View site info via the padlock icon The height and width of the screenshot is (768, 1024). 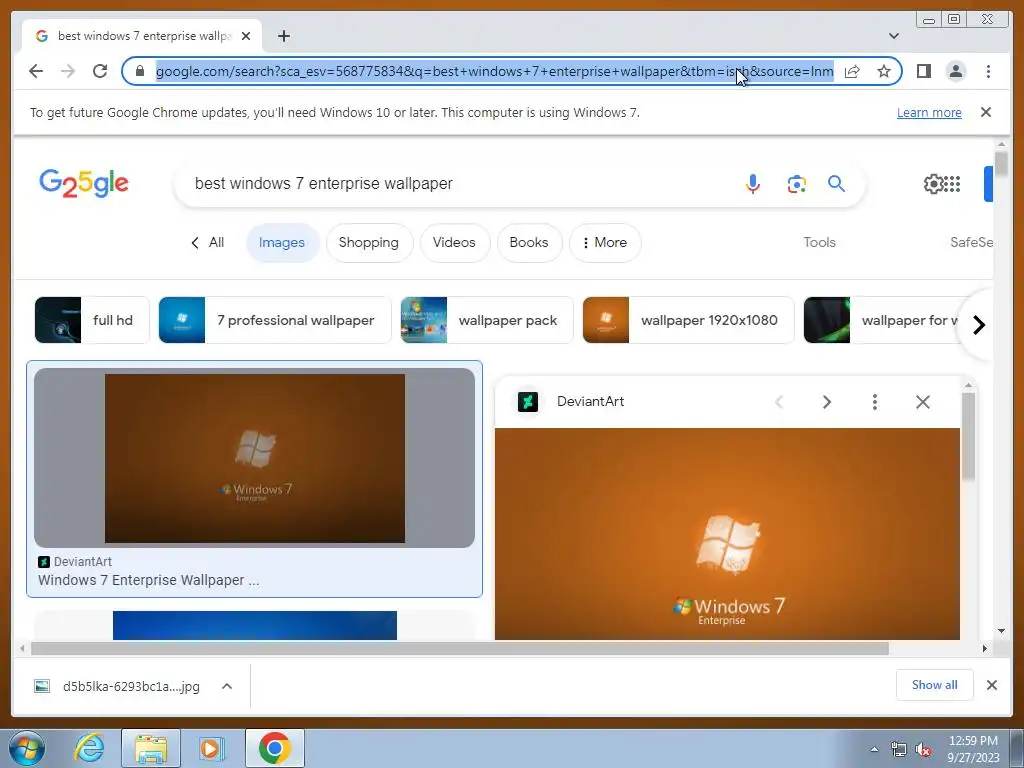coord(140,71)
